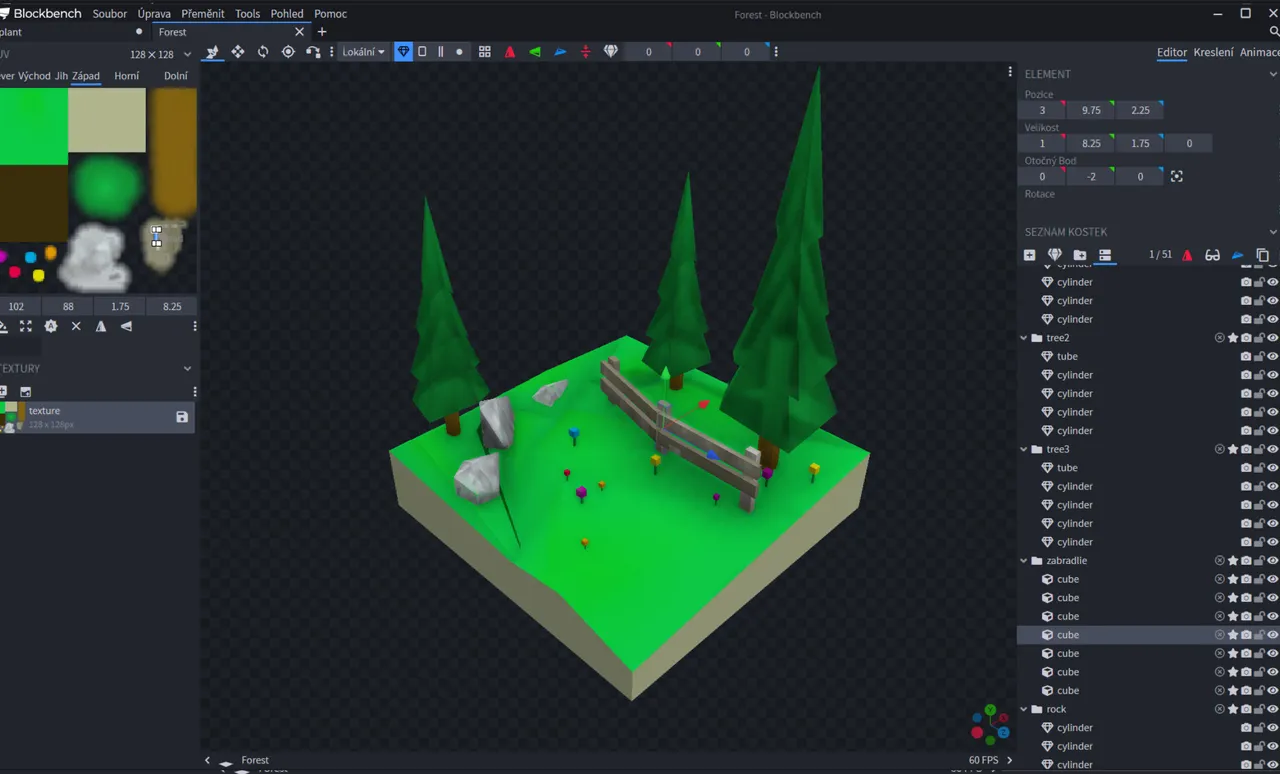Open the Přeměnit menu
Image resolution: width=1280 pixels, height=774 pixels.
click(203, 14)
